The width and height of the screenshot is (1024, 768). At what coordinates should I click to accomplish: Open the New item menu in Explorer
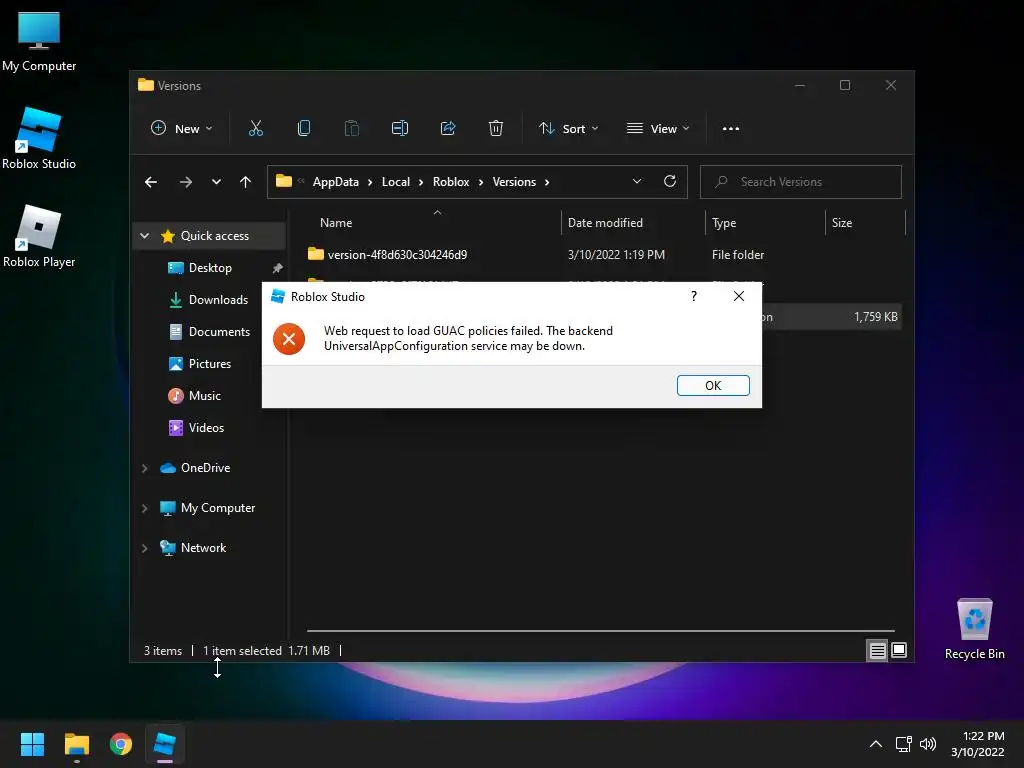[182, 129]
